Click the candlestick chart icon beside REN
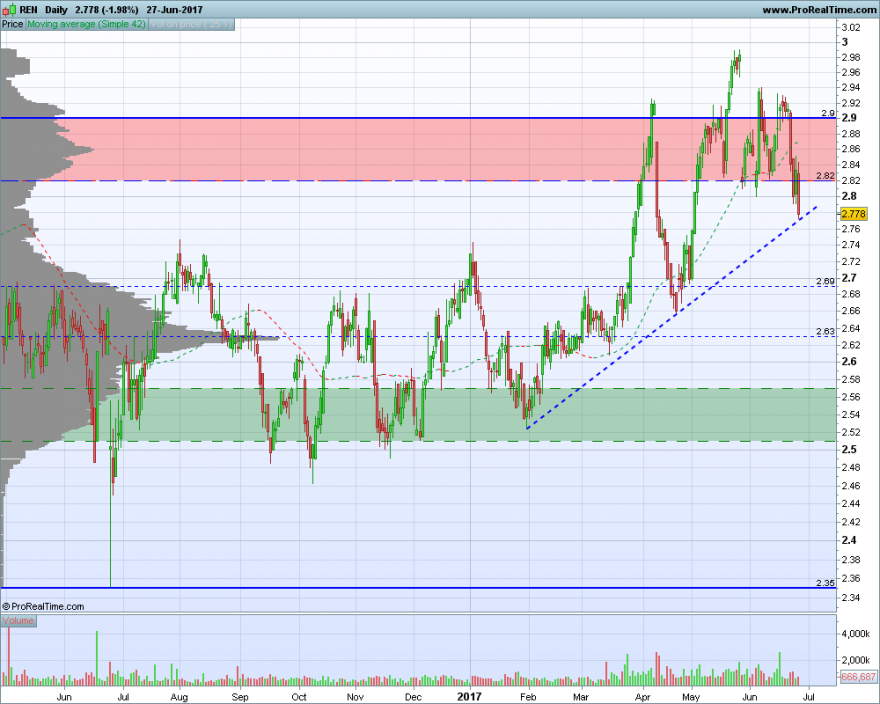 9,10
